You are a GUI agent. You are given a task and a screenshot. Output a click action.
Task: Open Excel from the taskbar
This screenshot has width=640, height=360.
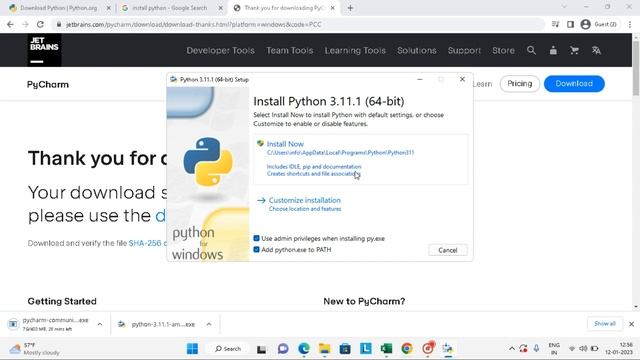coord(386,349)
